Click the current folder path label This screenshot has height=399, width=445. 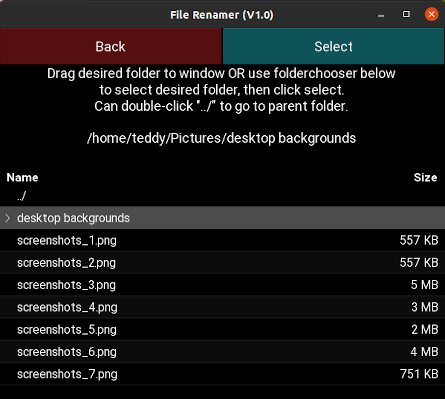click(221, 138)
